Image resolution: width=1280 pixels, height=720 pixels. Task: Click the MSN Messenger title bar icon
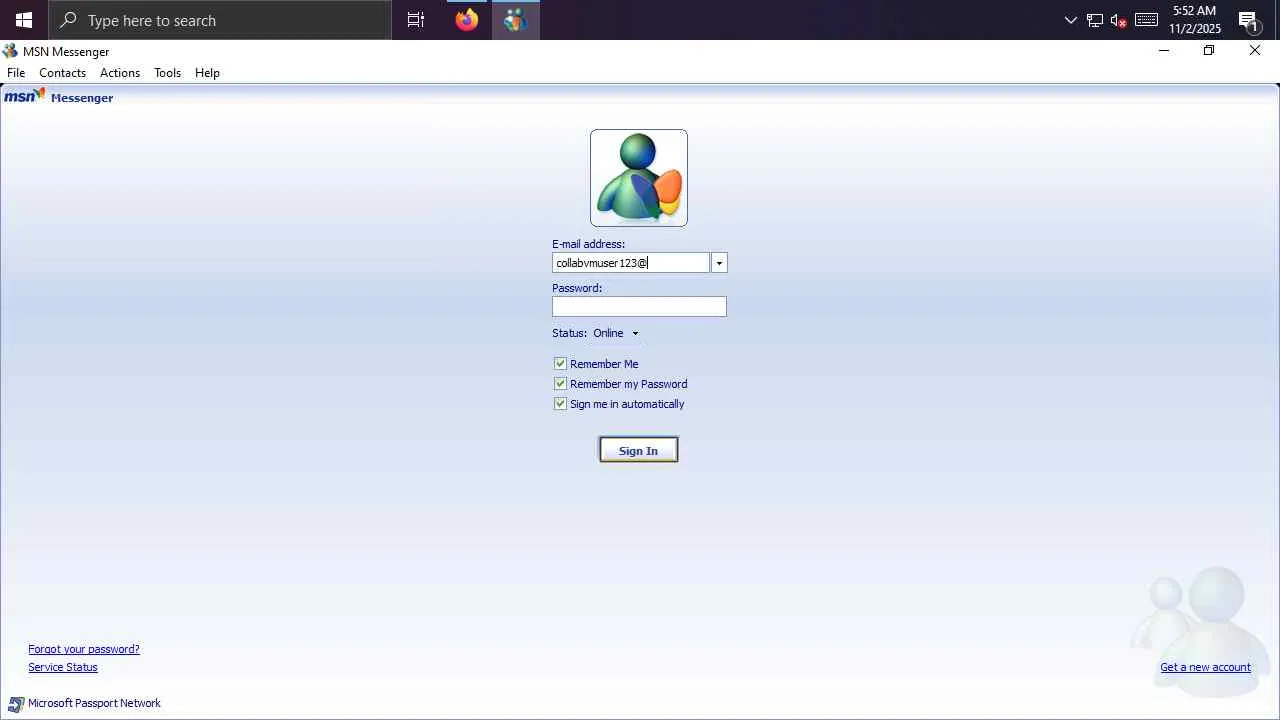click(x=10, y=51)
